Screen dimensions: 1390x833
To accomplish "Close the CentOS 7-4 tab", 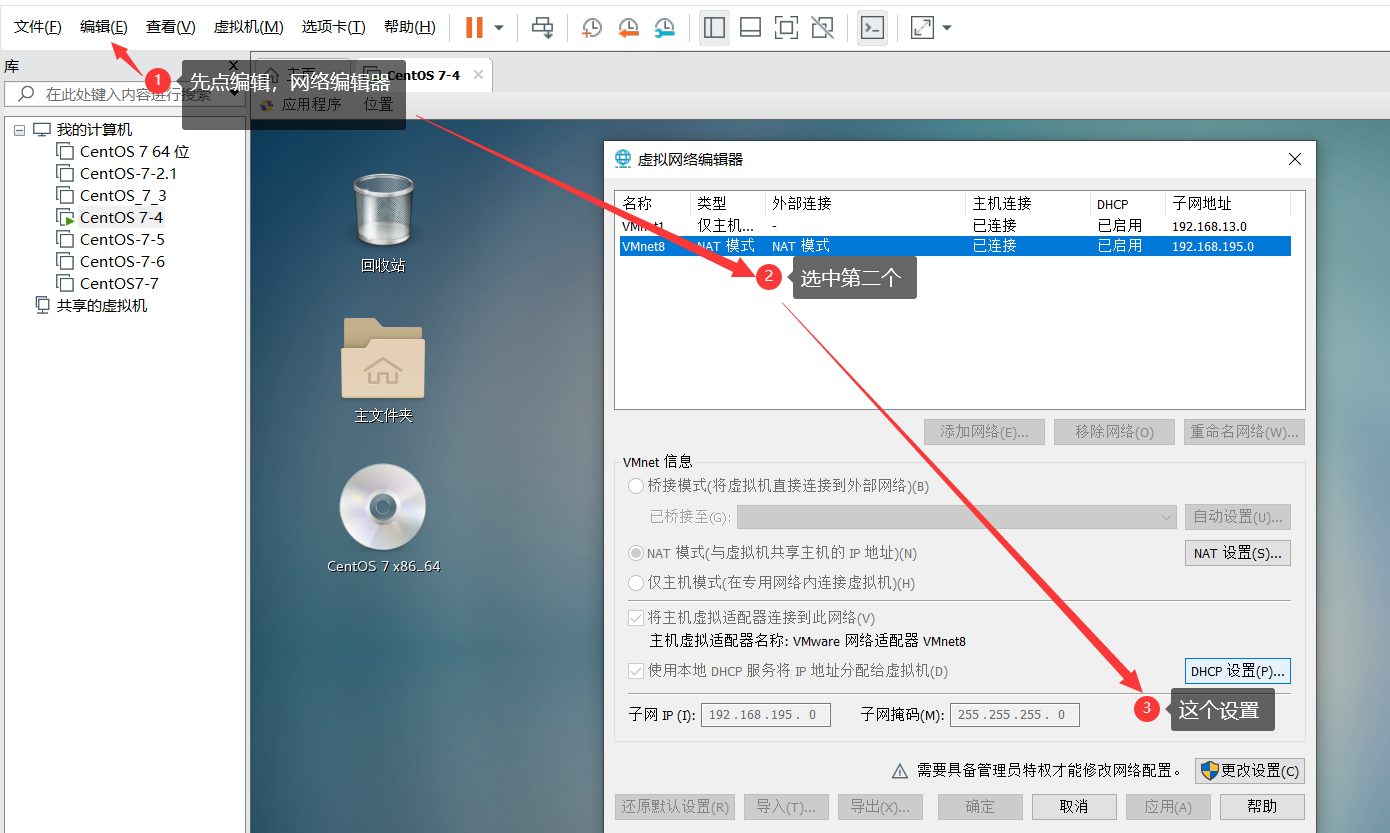I will click(478, 75).
